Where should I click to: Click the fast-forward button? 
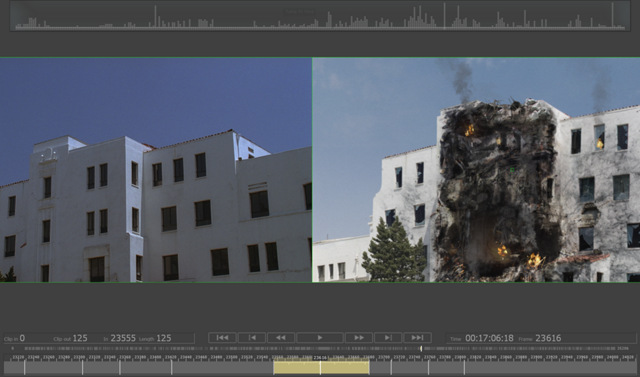(x=359, y=338)
